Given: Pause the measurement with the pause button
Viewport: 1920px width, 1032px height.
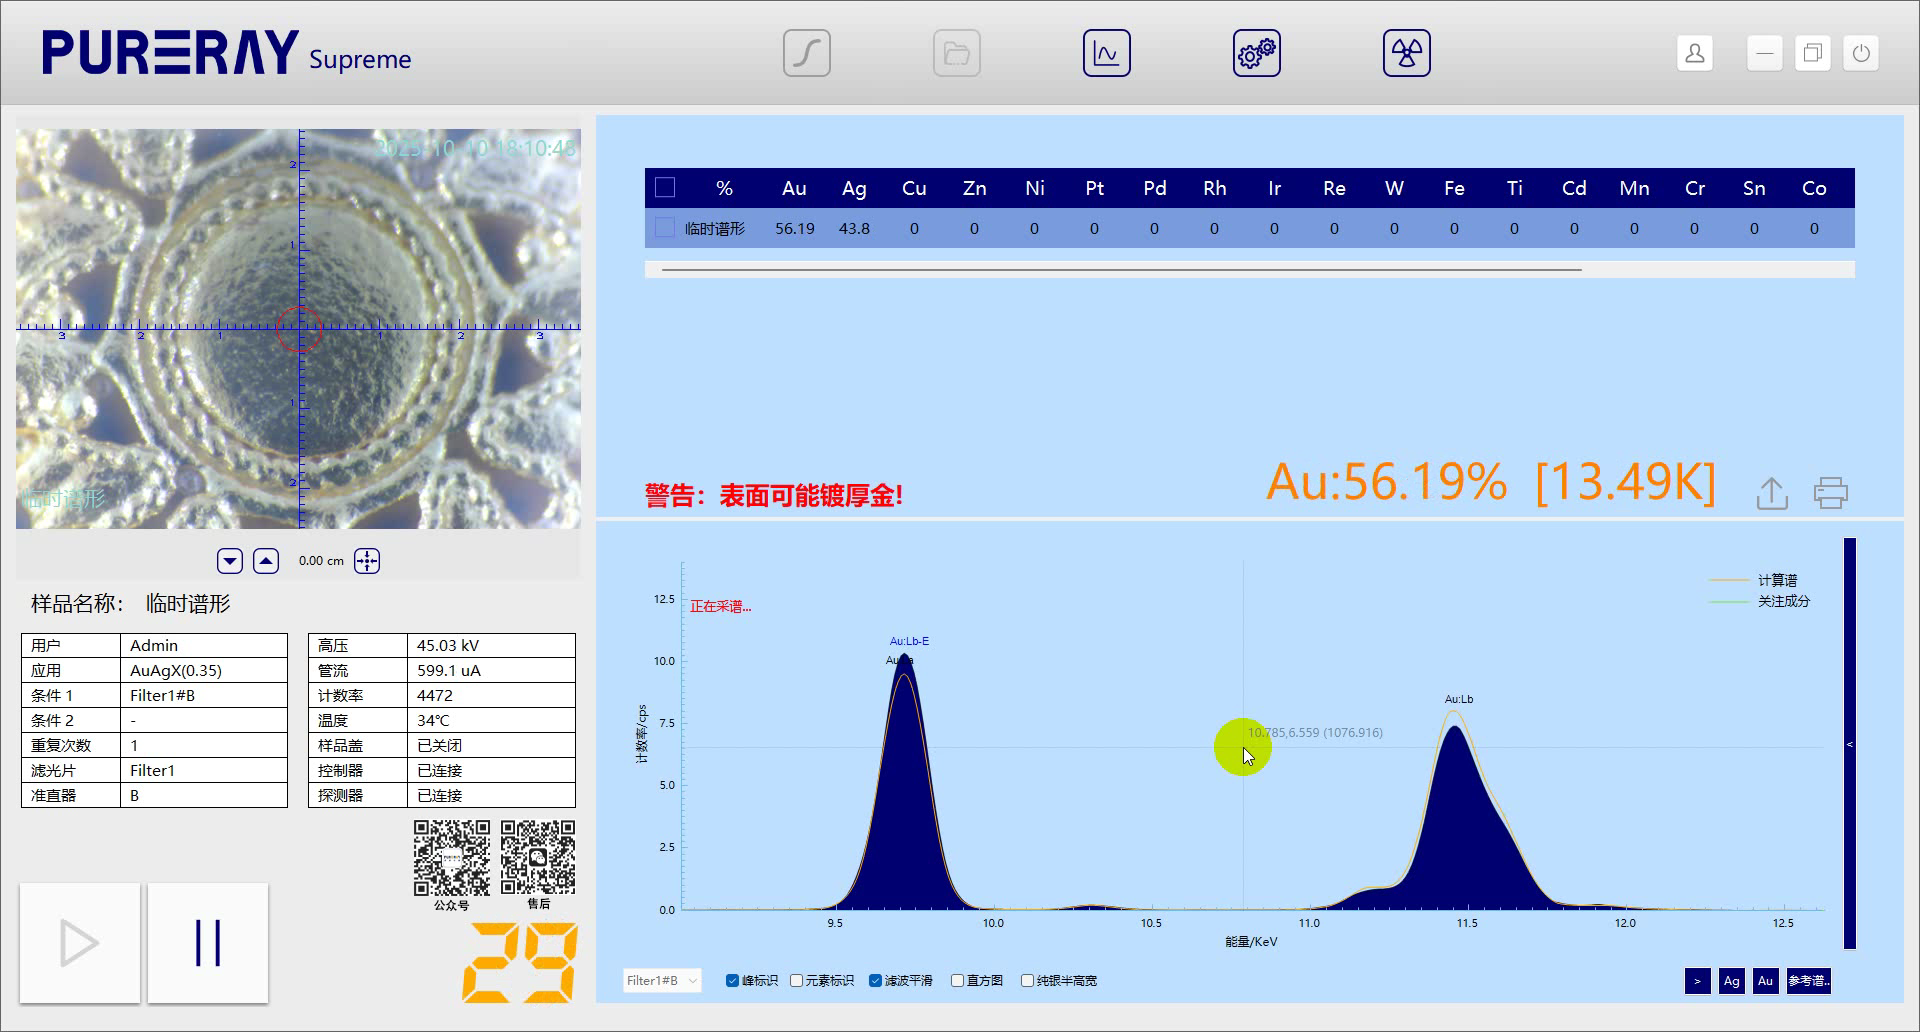Looking at the screenshot, I should [x=208, y=943].
